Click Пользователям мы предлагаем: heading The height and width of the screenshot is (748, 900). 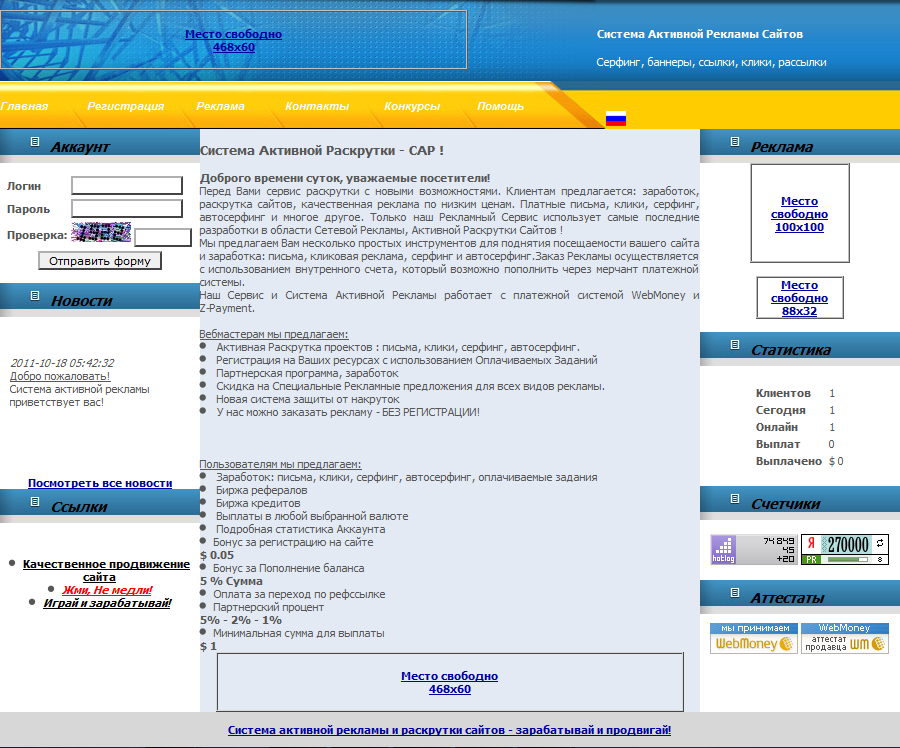pos(280,464)
